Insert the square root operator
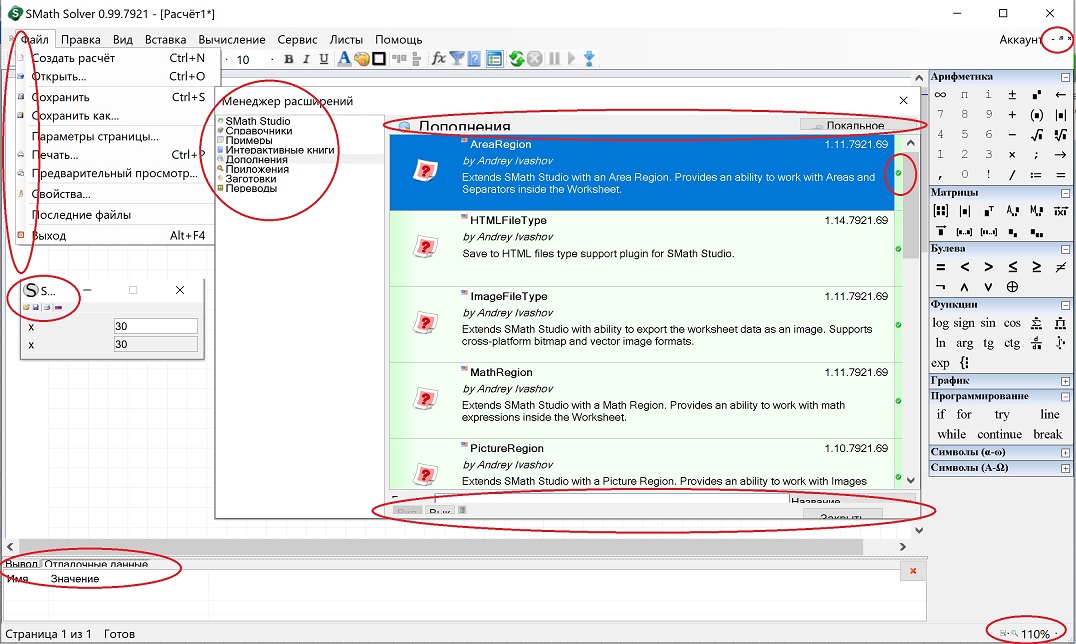Screen dimensions: 1076x644 [1037, 135]
